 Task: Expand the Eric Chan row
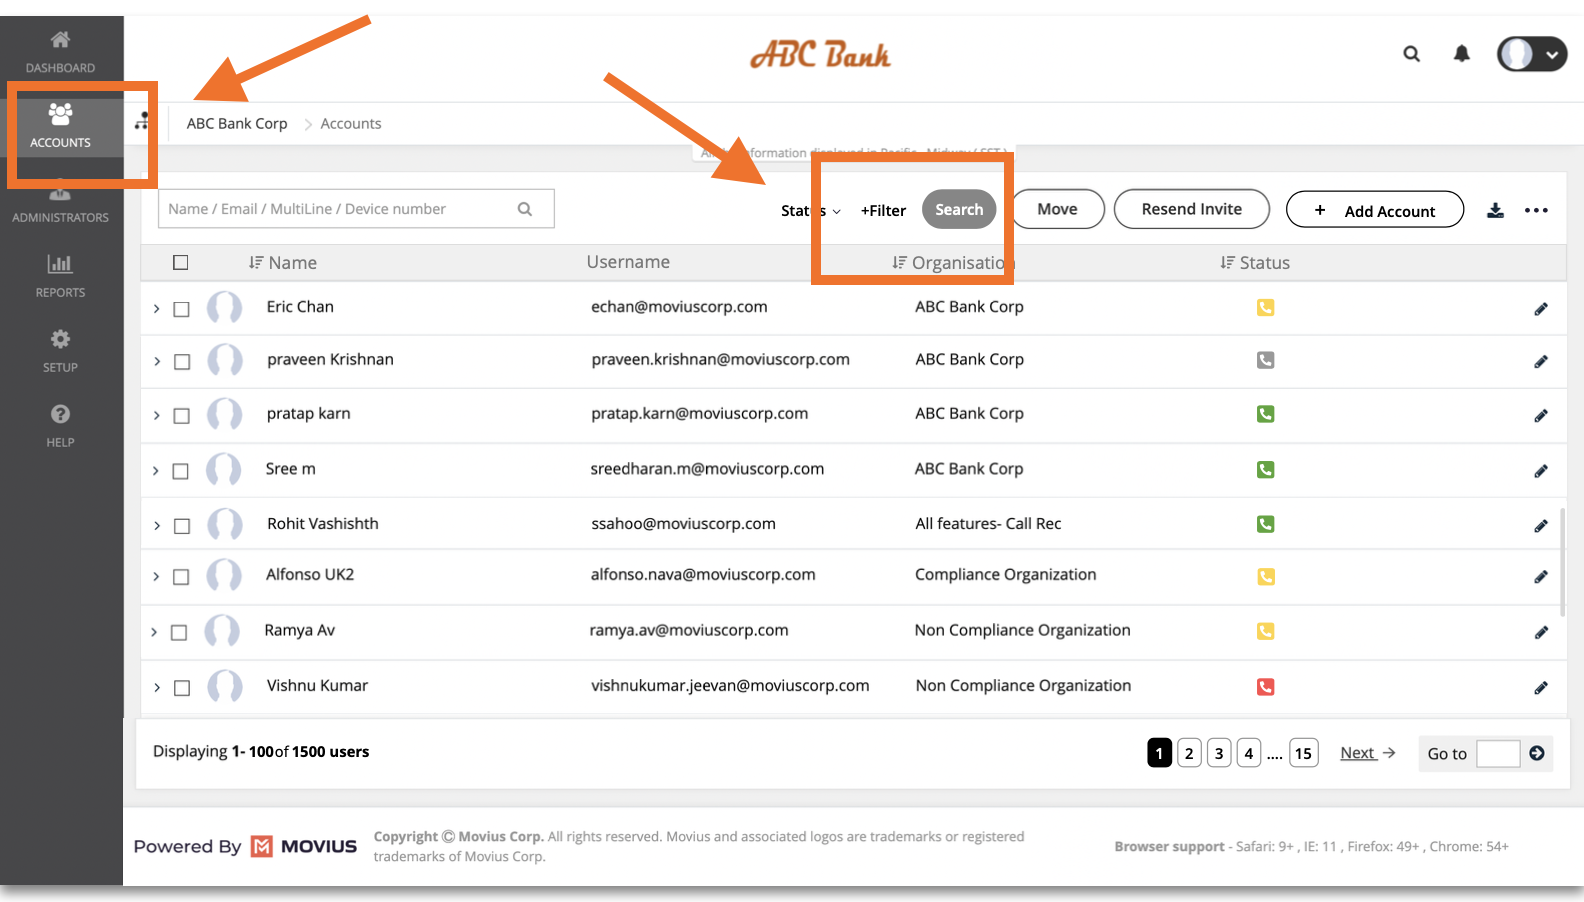156,309
